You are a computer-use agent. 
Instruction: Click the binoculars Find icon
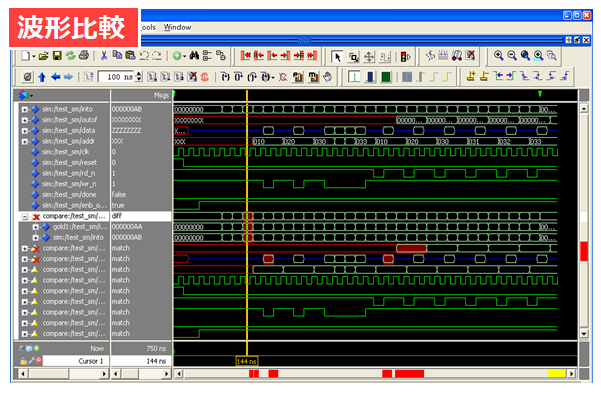[x=194, y=56]
